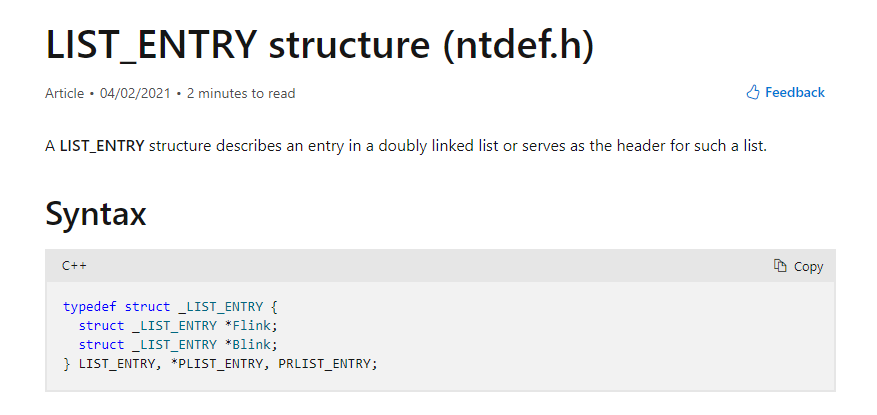Click _LIST_ENTRY on the typedef line

tap(220, 306)
